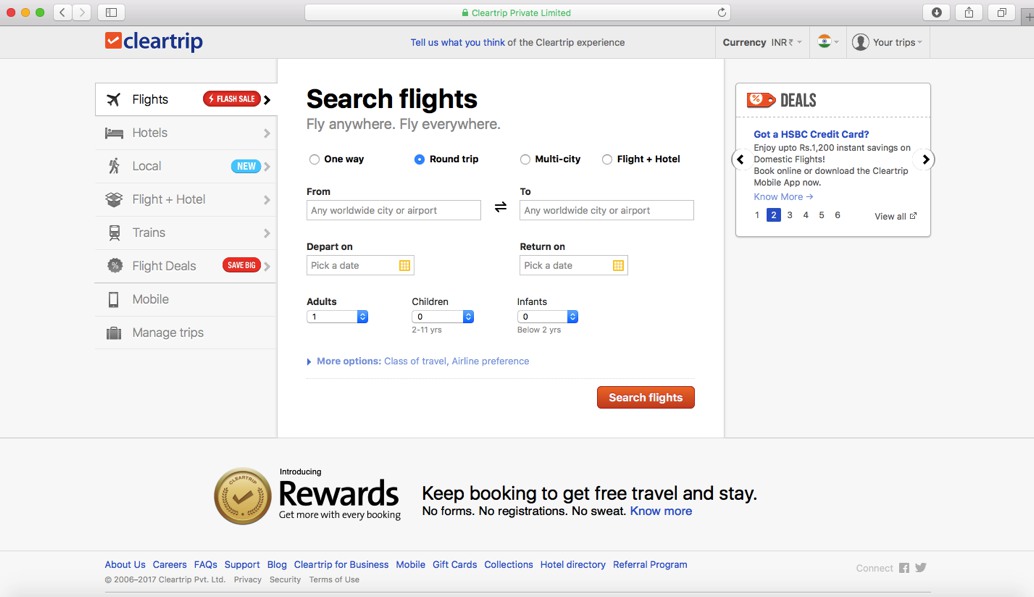Swap From and To cities arrows icon
The height and width of the screenshot is (597, 1034).
point(501,207)
